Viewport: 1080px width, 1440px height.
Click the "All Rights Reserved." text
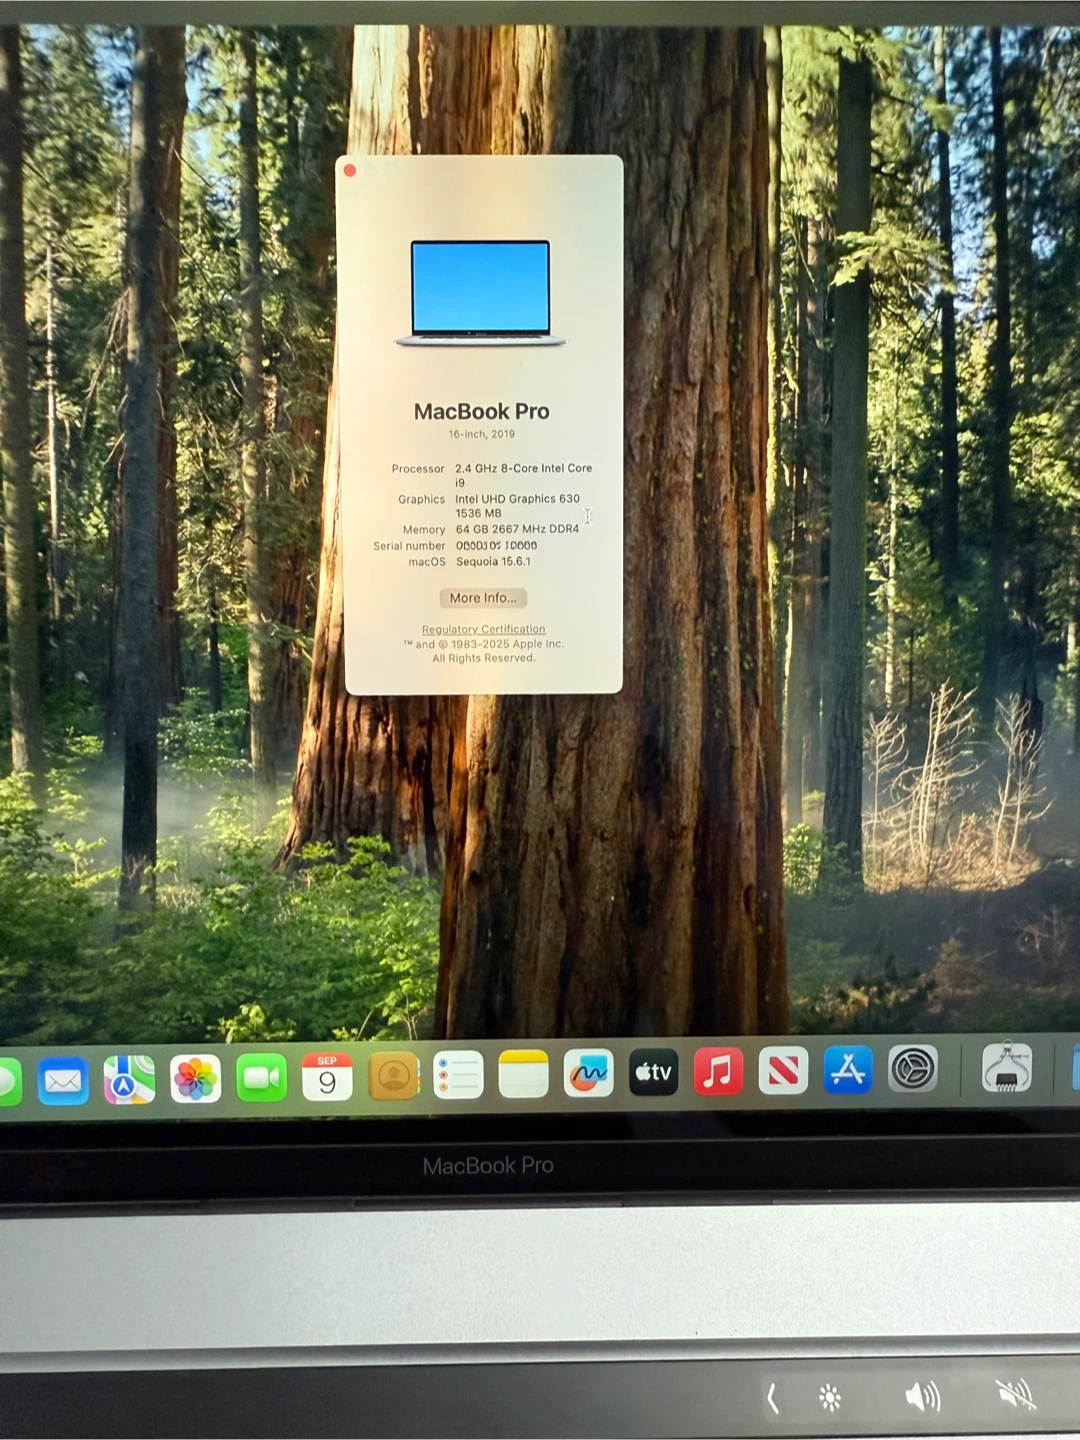click(484, 658)
